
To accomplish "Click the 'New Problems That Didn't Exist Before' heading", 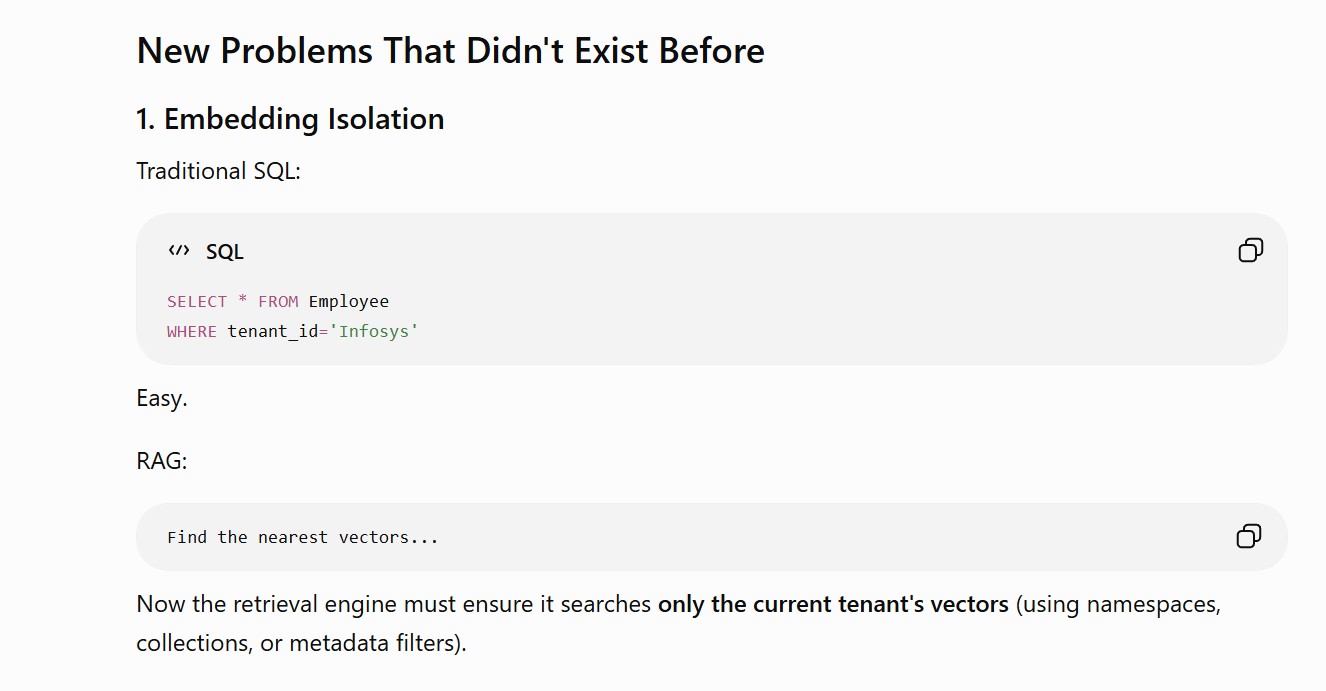I will 451,50.
